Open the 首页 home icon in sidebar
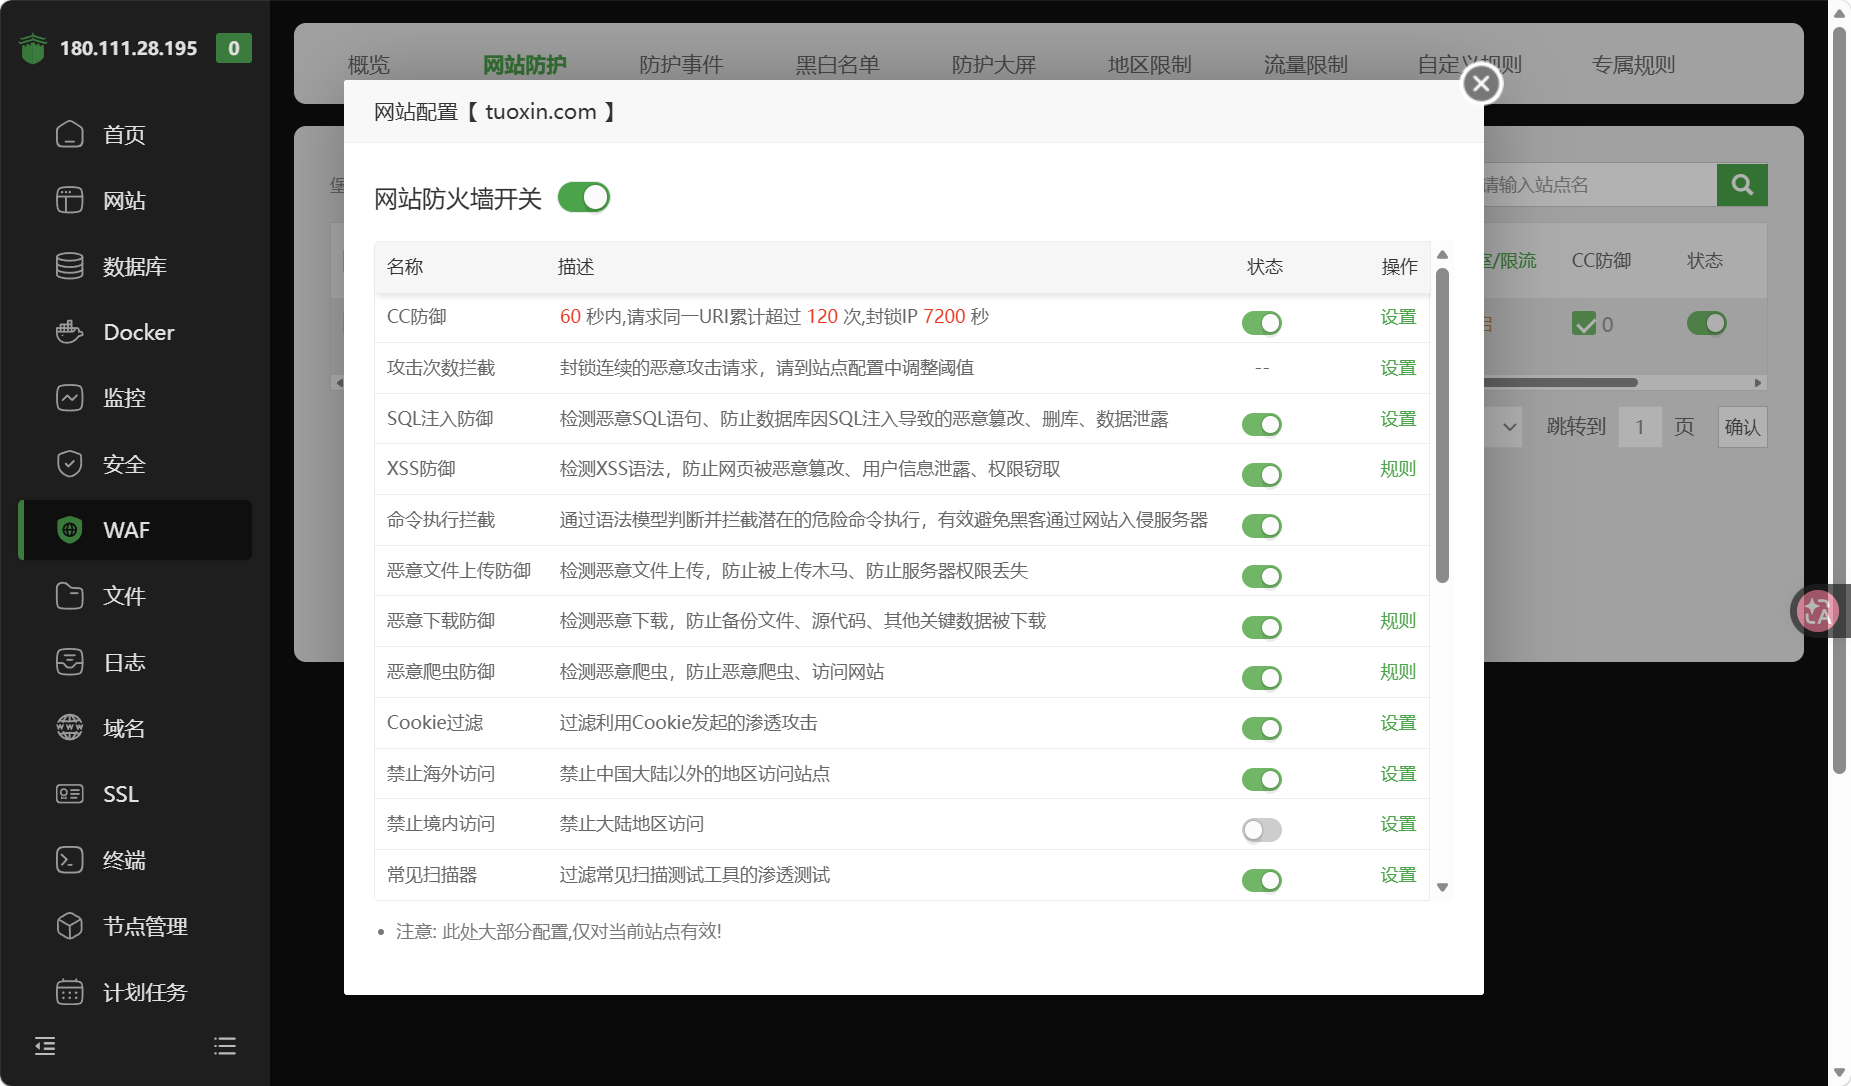Image resolution: width=1851 pixels, height=1086 pixels. pyautogui.click(x=69, y=134)
